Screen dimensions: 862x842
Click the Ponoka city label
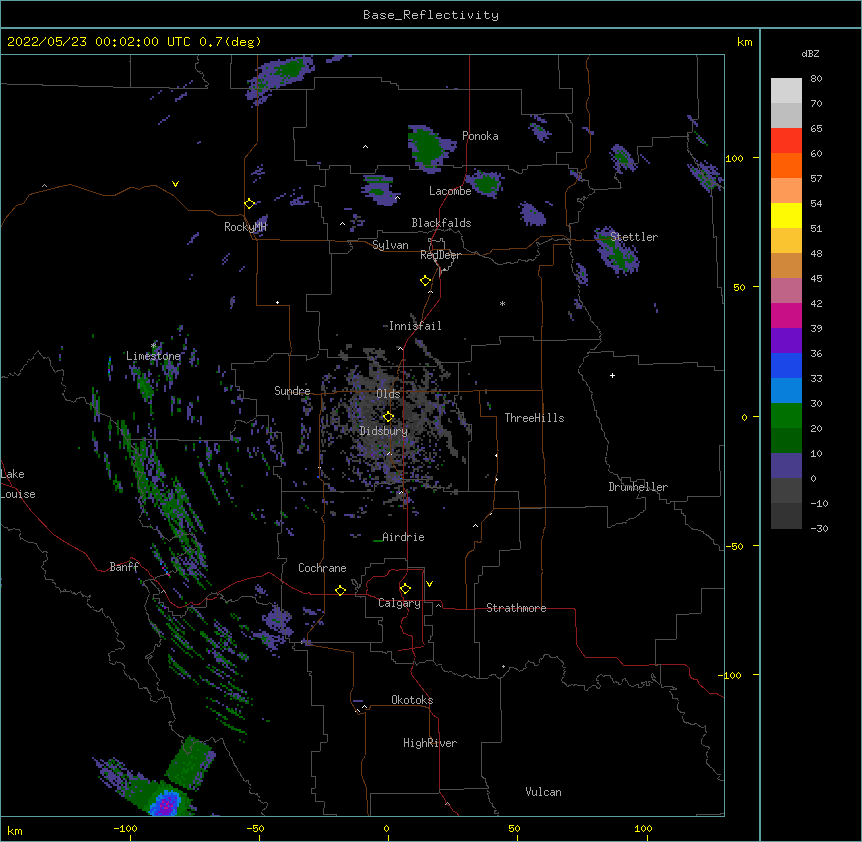480,136
